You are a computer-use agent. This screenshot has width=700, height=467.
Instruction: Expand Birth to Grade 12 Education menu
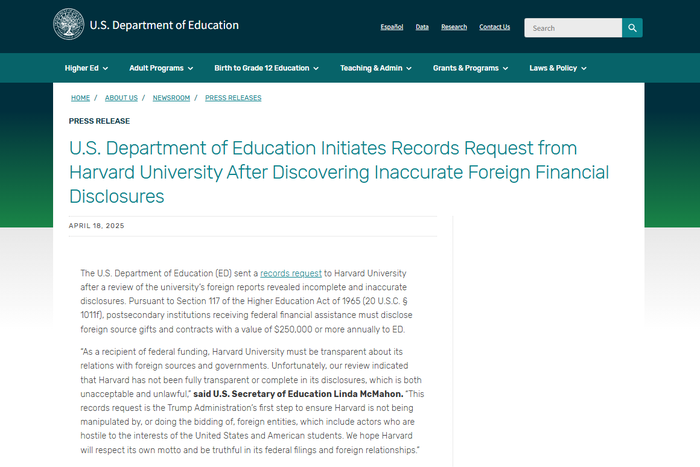pos(267,68)
